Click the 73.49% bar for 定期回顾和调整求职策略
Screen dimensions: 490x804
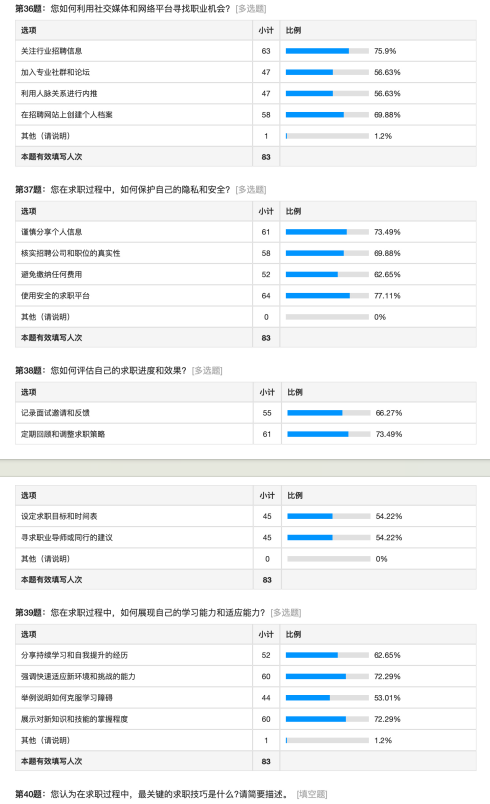pos(329,434)
